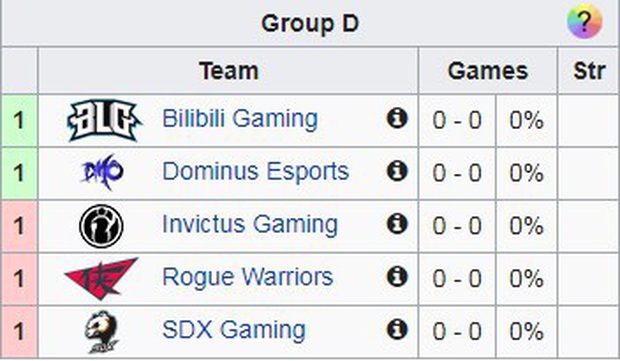The width and height of the screenshot is (620, 361).
Task: Click the red Rogue Warriors logo
Action: [102, 278]
